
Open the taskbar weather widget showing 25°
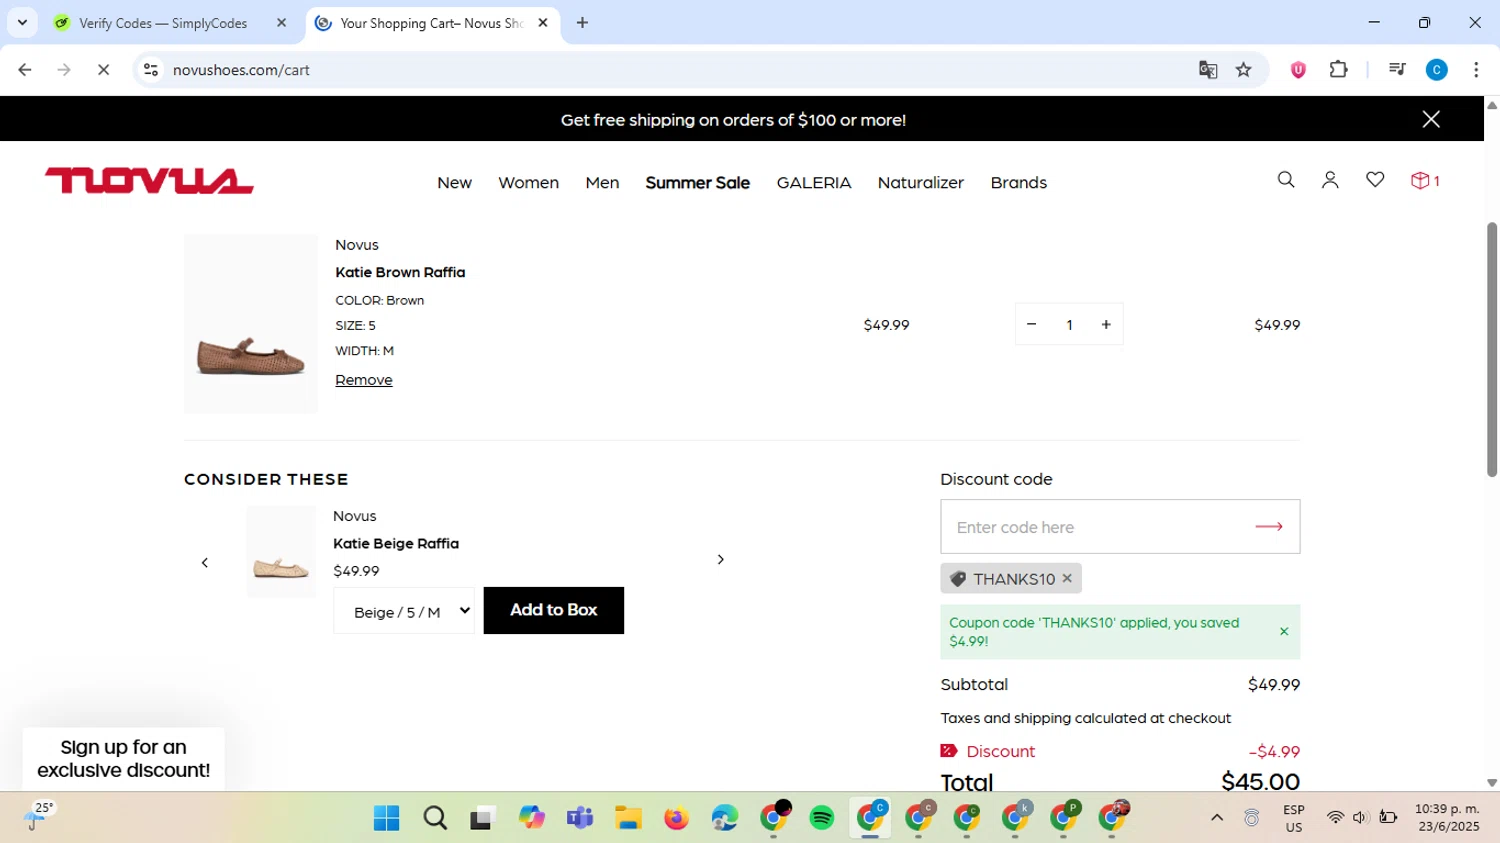point(38,817)
